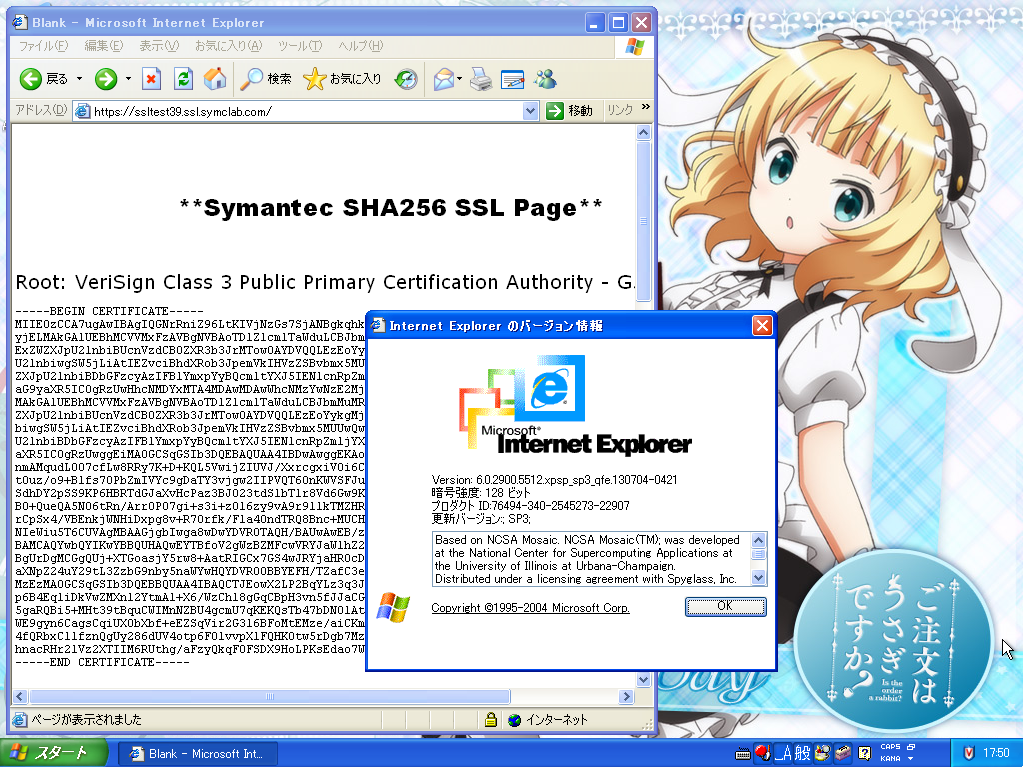Click the Edit page icon in the toolbar
The width and height of the screenshot is (1024, 767).
pos(513,80)
